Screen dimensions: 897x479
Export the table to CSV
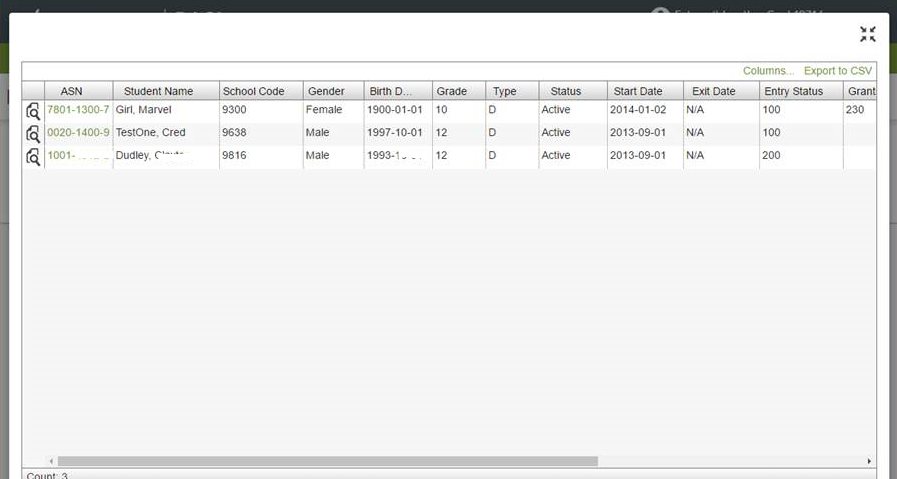coord(838,71)
